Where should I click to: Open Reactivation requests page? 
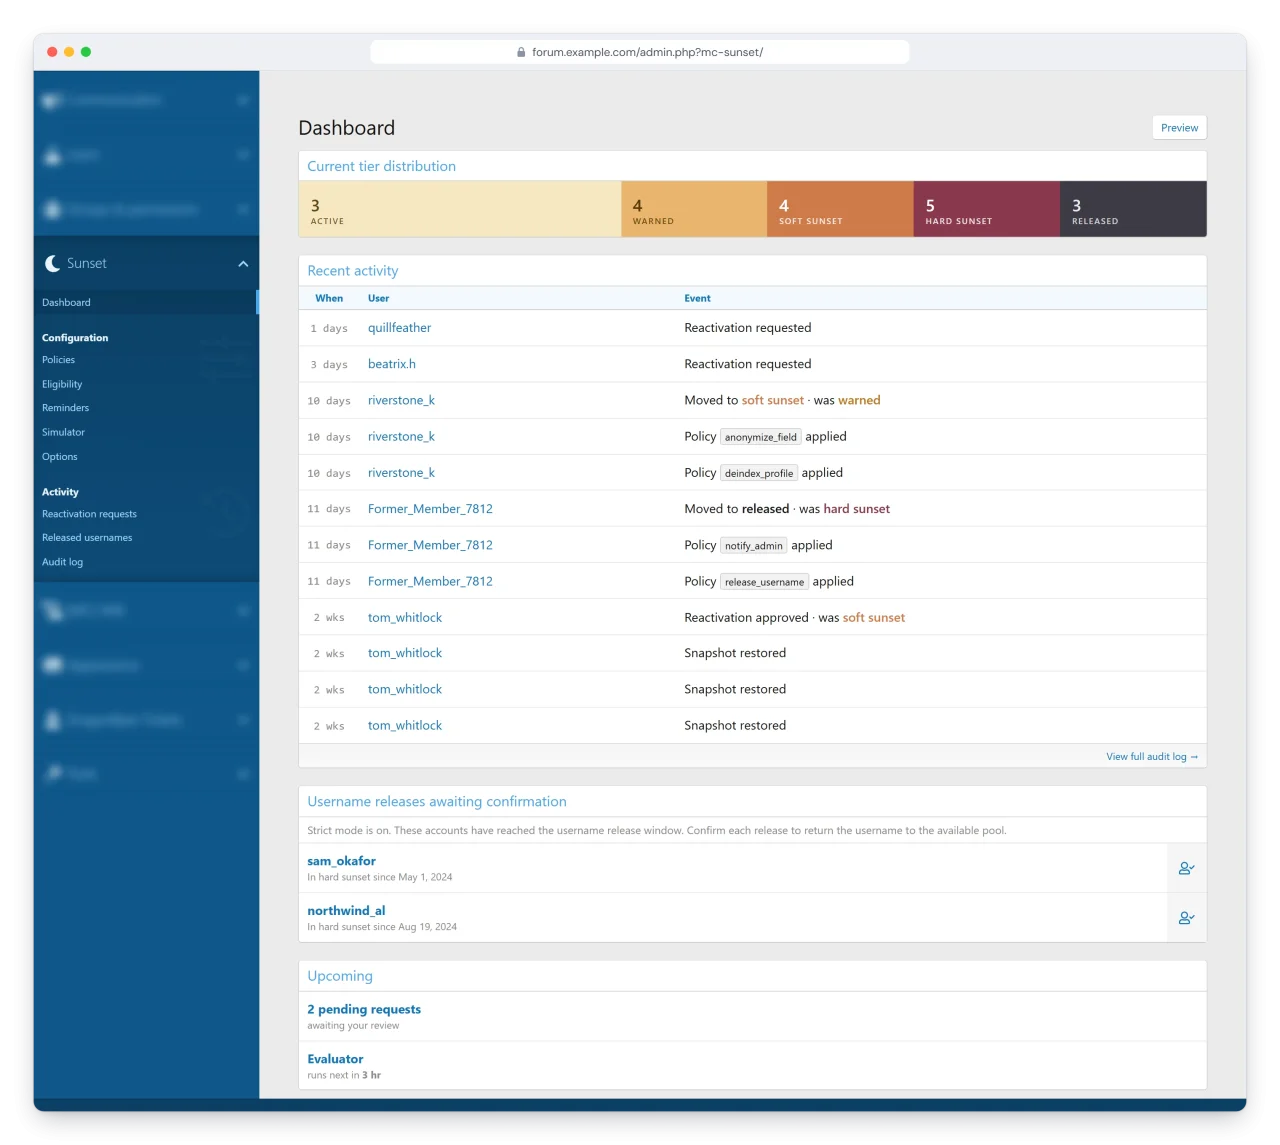(x=89, y=514)
